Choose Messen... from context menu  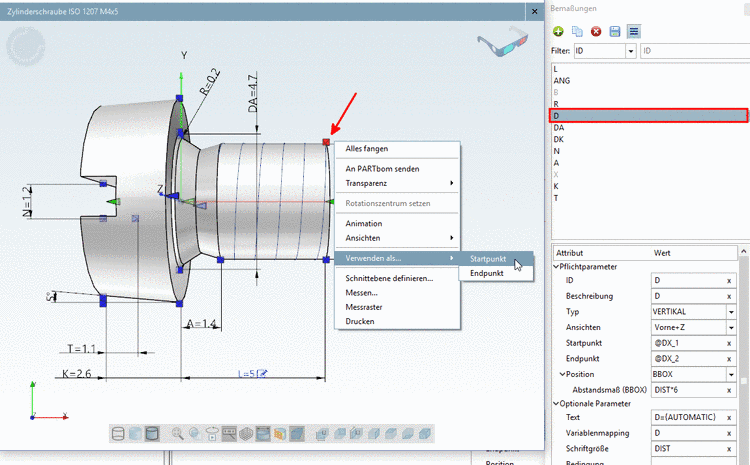click(397, 293)
